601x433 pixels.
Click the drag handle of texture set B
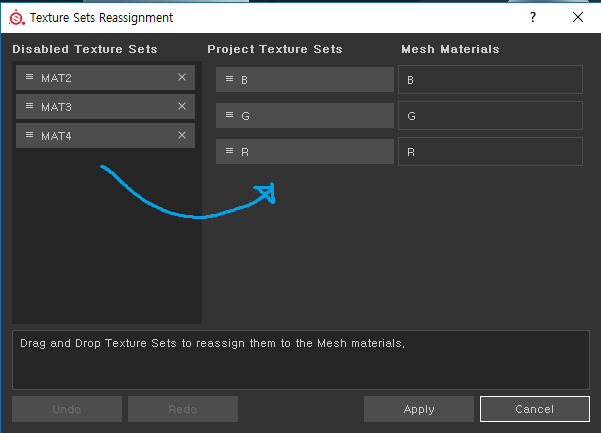click(229, 79)
